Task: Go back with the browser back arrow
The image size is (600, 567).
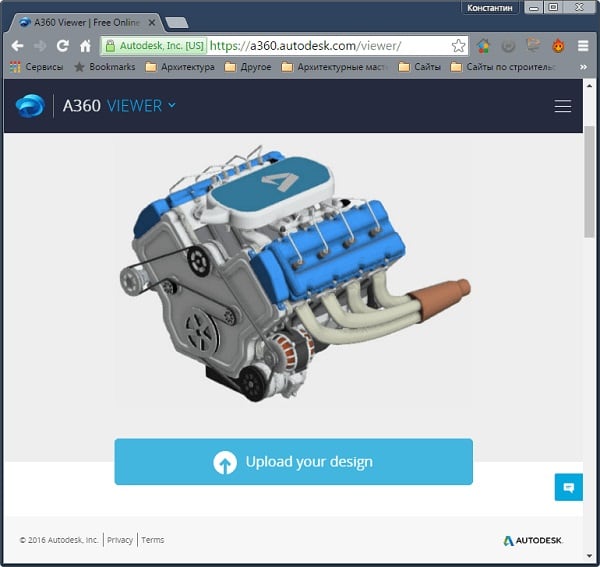Action: tap(17, 46)
